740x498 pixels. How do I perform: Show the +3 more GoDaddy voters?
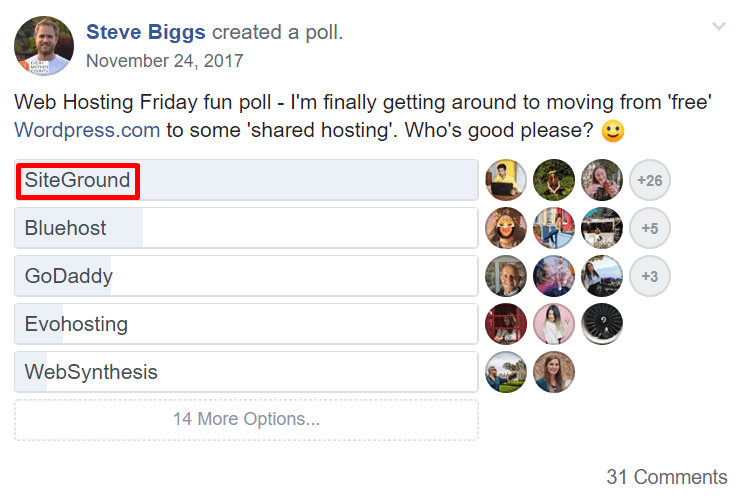coord(650,276)
